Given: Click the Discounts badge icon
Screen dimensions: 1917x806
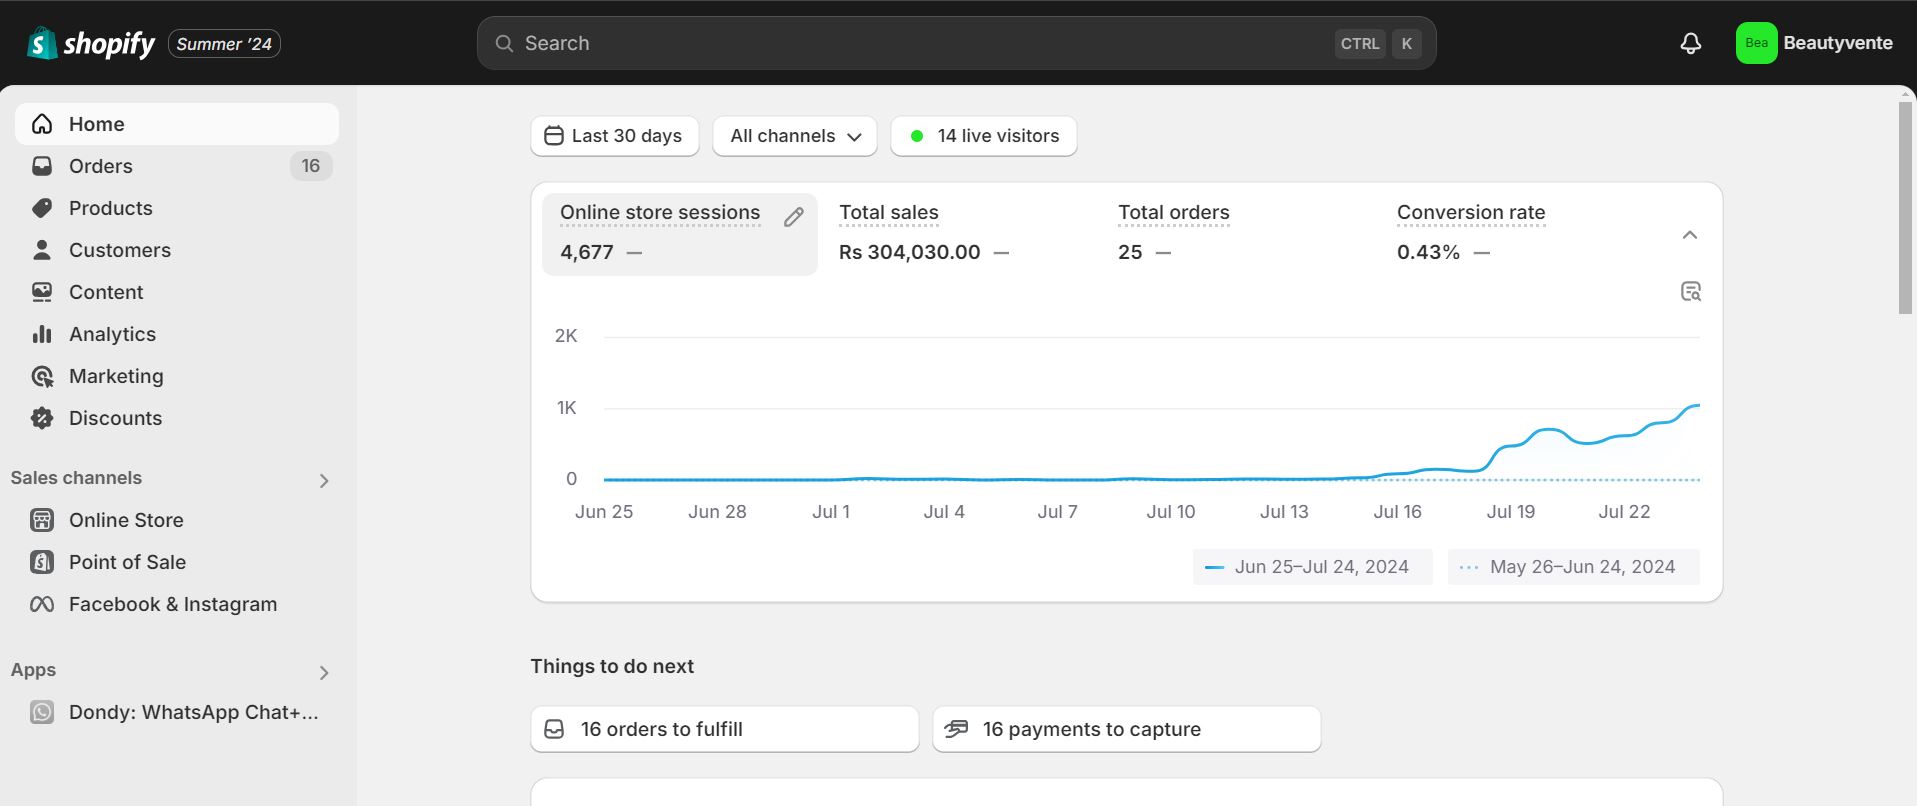Looking at the screenshot, I should 42,418.
